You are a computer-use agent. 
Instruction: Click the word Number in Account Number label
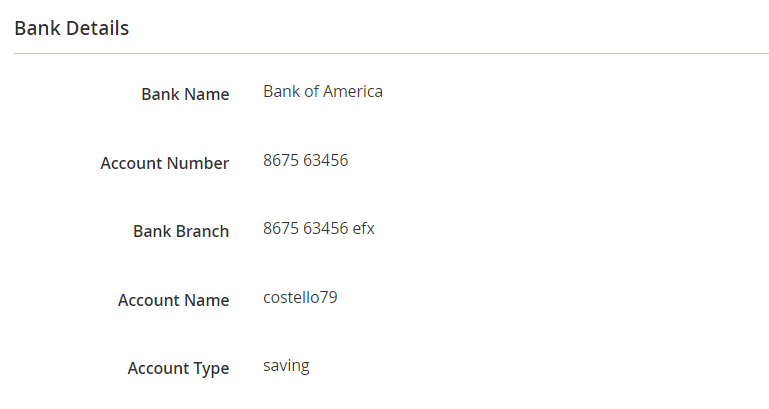[200, 163]
